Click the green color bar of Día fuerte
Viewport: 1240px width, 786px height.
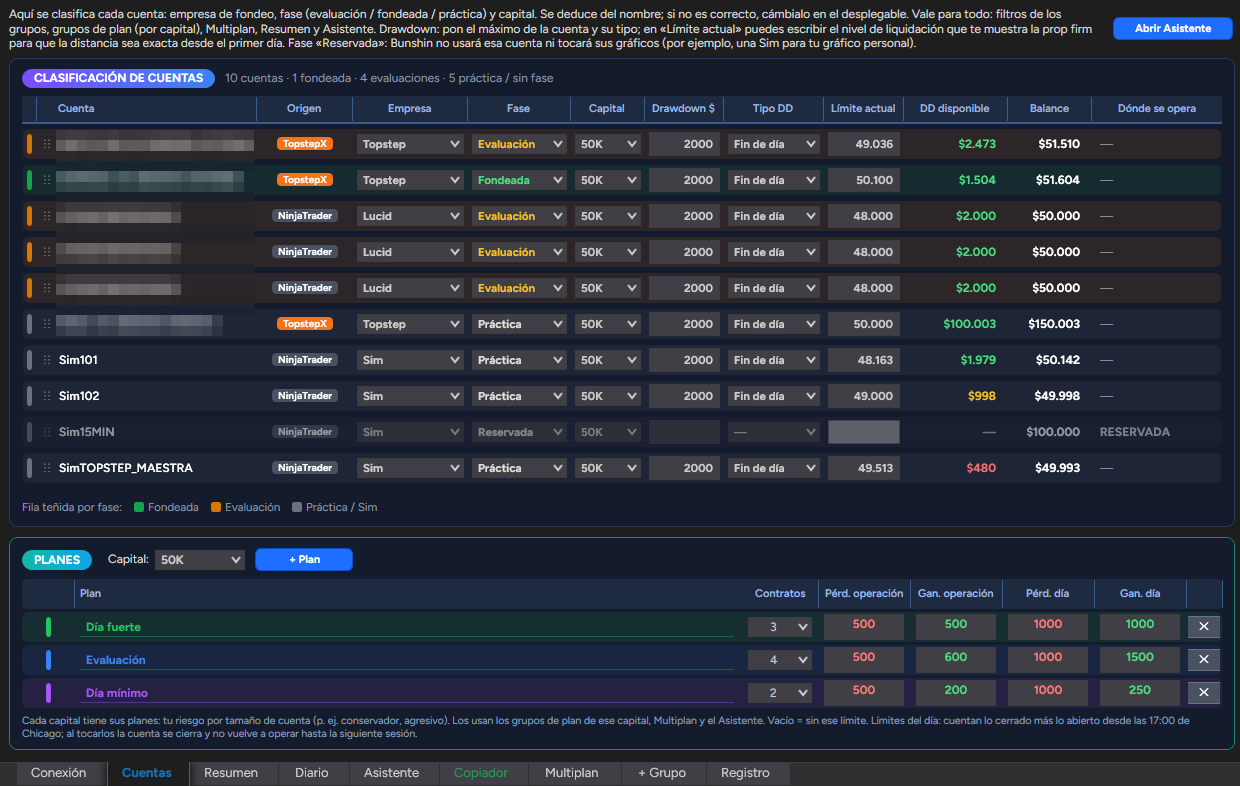(x=48, y=627)
